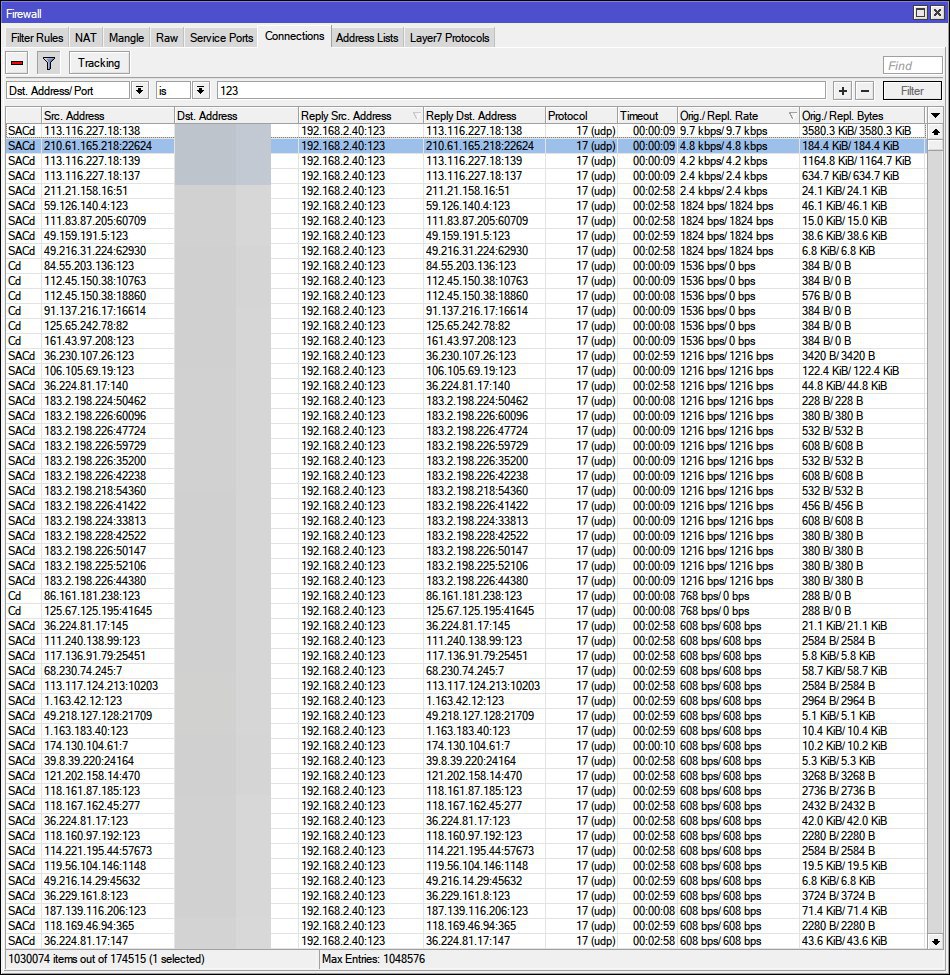Open the Dst. Address/Port field dropdown
Image resolution: width=950 pixels, height=975 pixels.
pos(139,91)
